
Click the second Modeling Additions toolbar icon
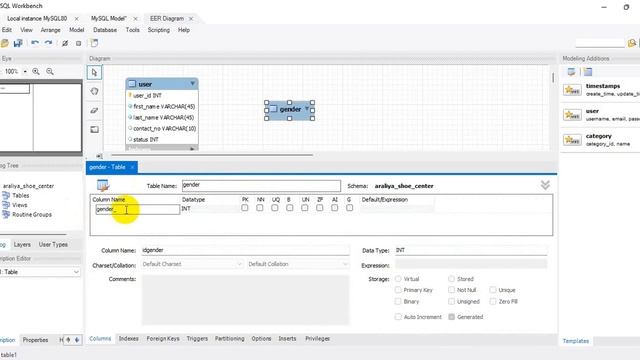click(588, 72)
